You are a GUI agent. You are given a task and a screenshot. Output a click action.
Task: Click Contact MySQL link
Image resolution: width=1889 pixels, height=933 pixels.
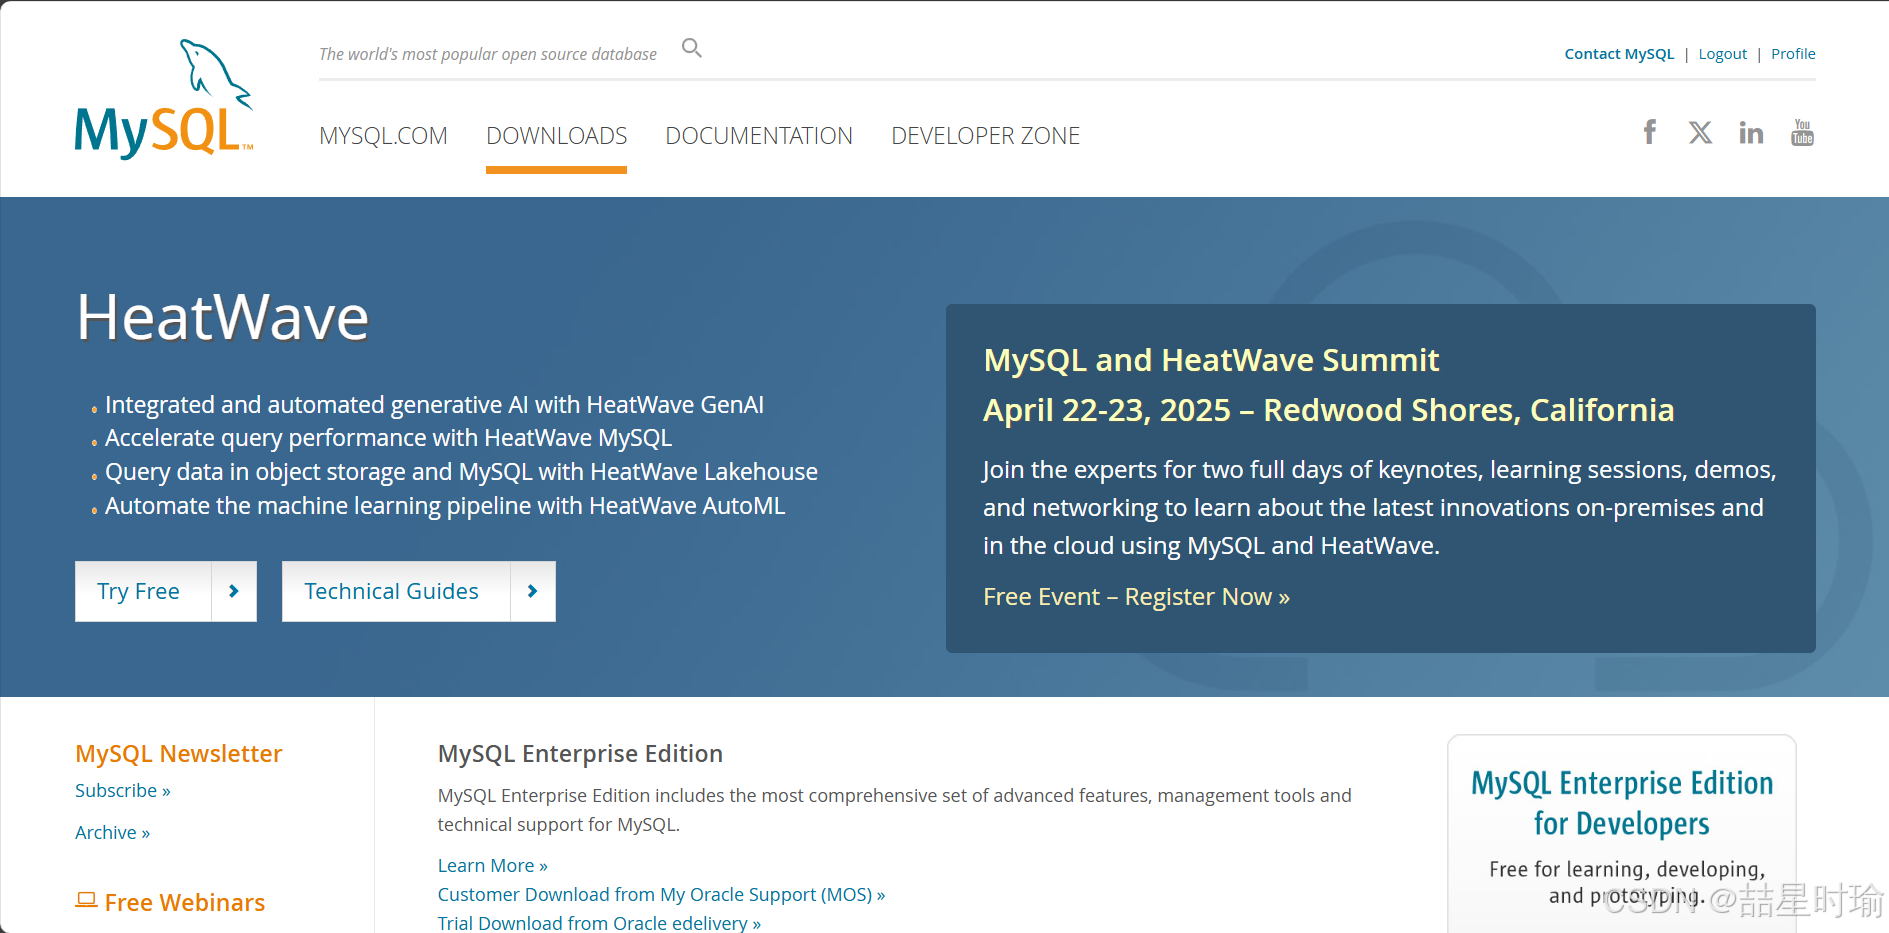click(x=1619, y=54)
